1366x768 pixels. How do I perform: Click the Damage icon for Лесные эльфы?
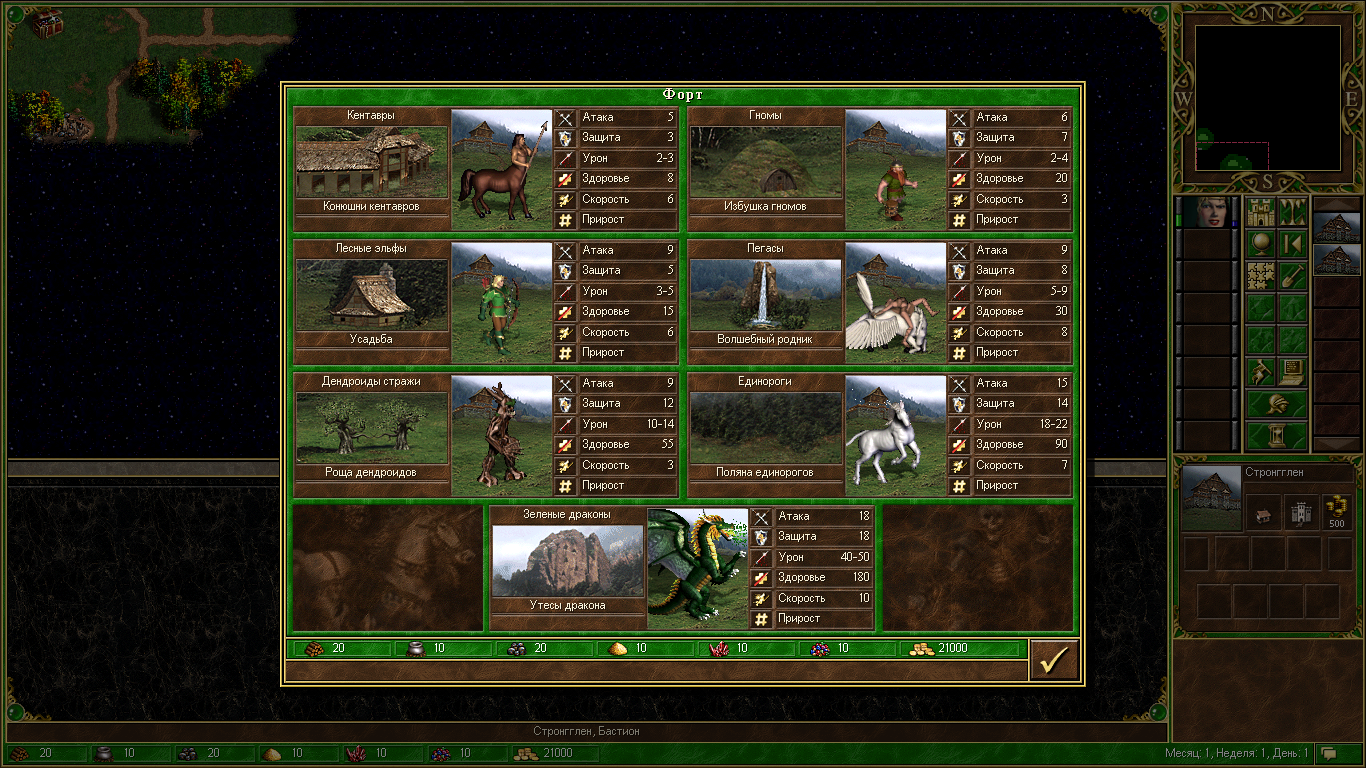(x=565, y=291)
